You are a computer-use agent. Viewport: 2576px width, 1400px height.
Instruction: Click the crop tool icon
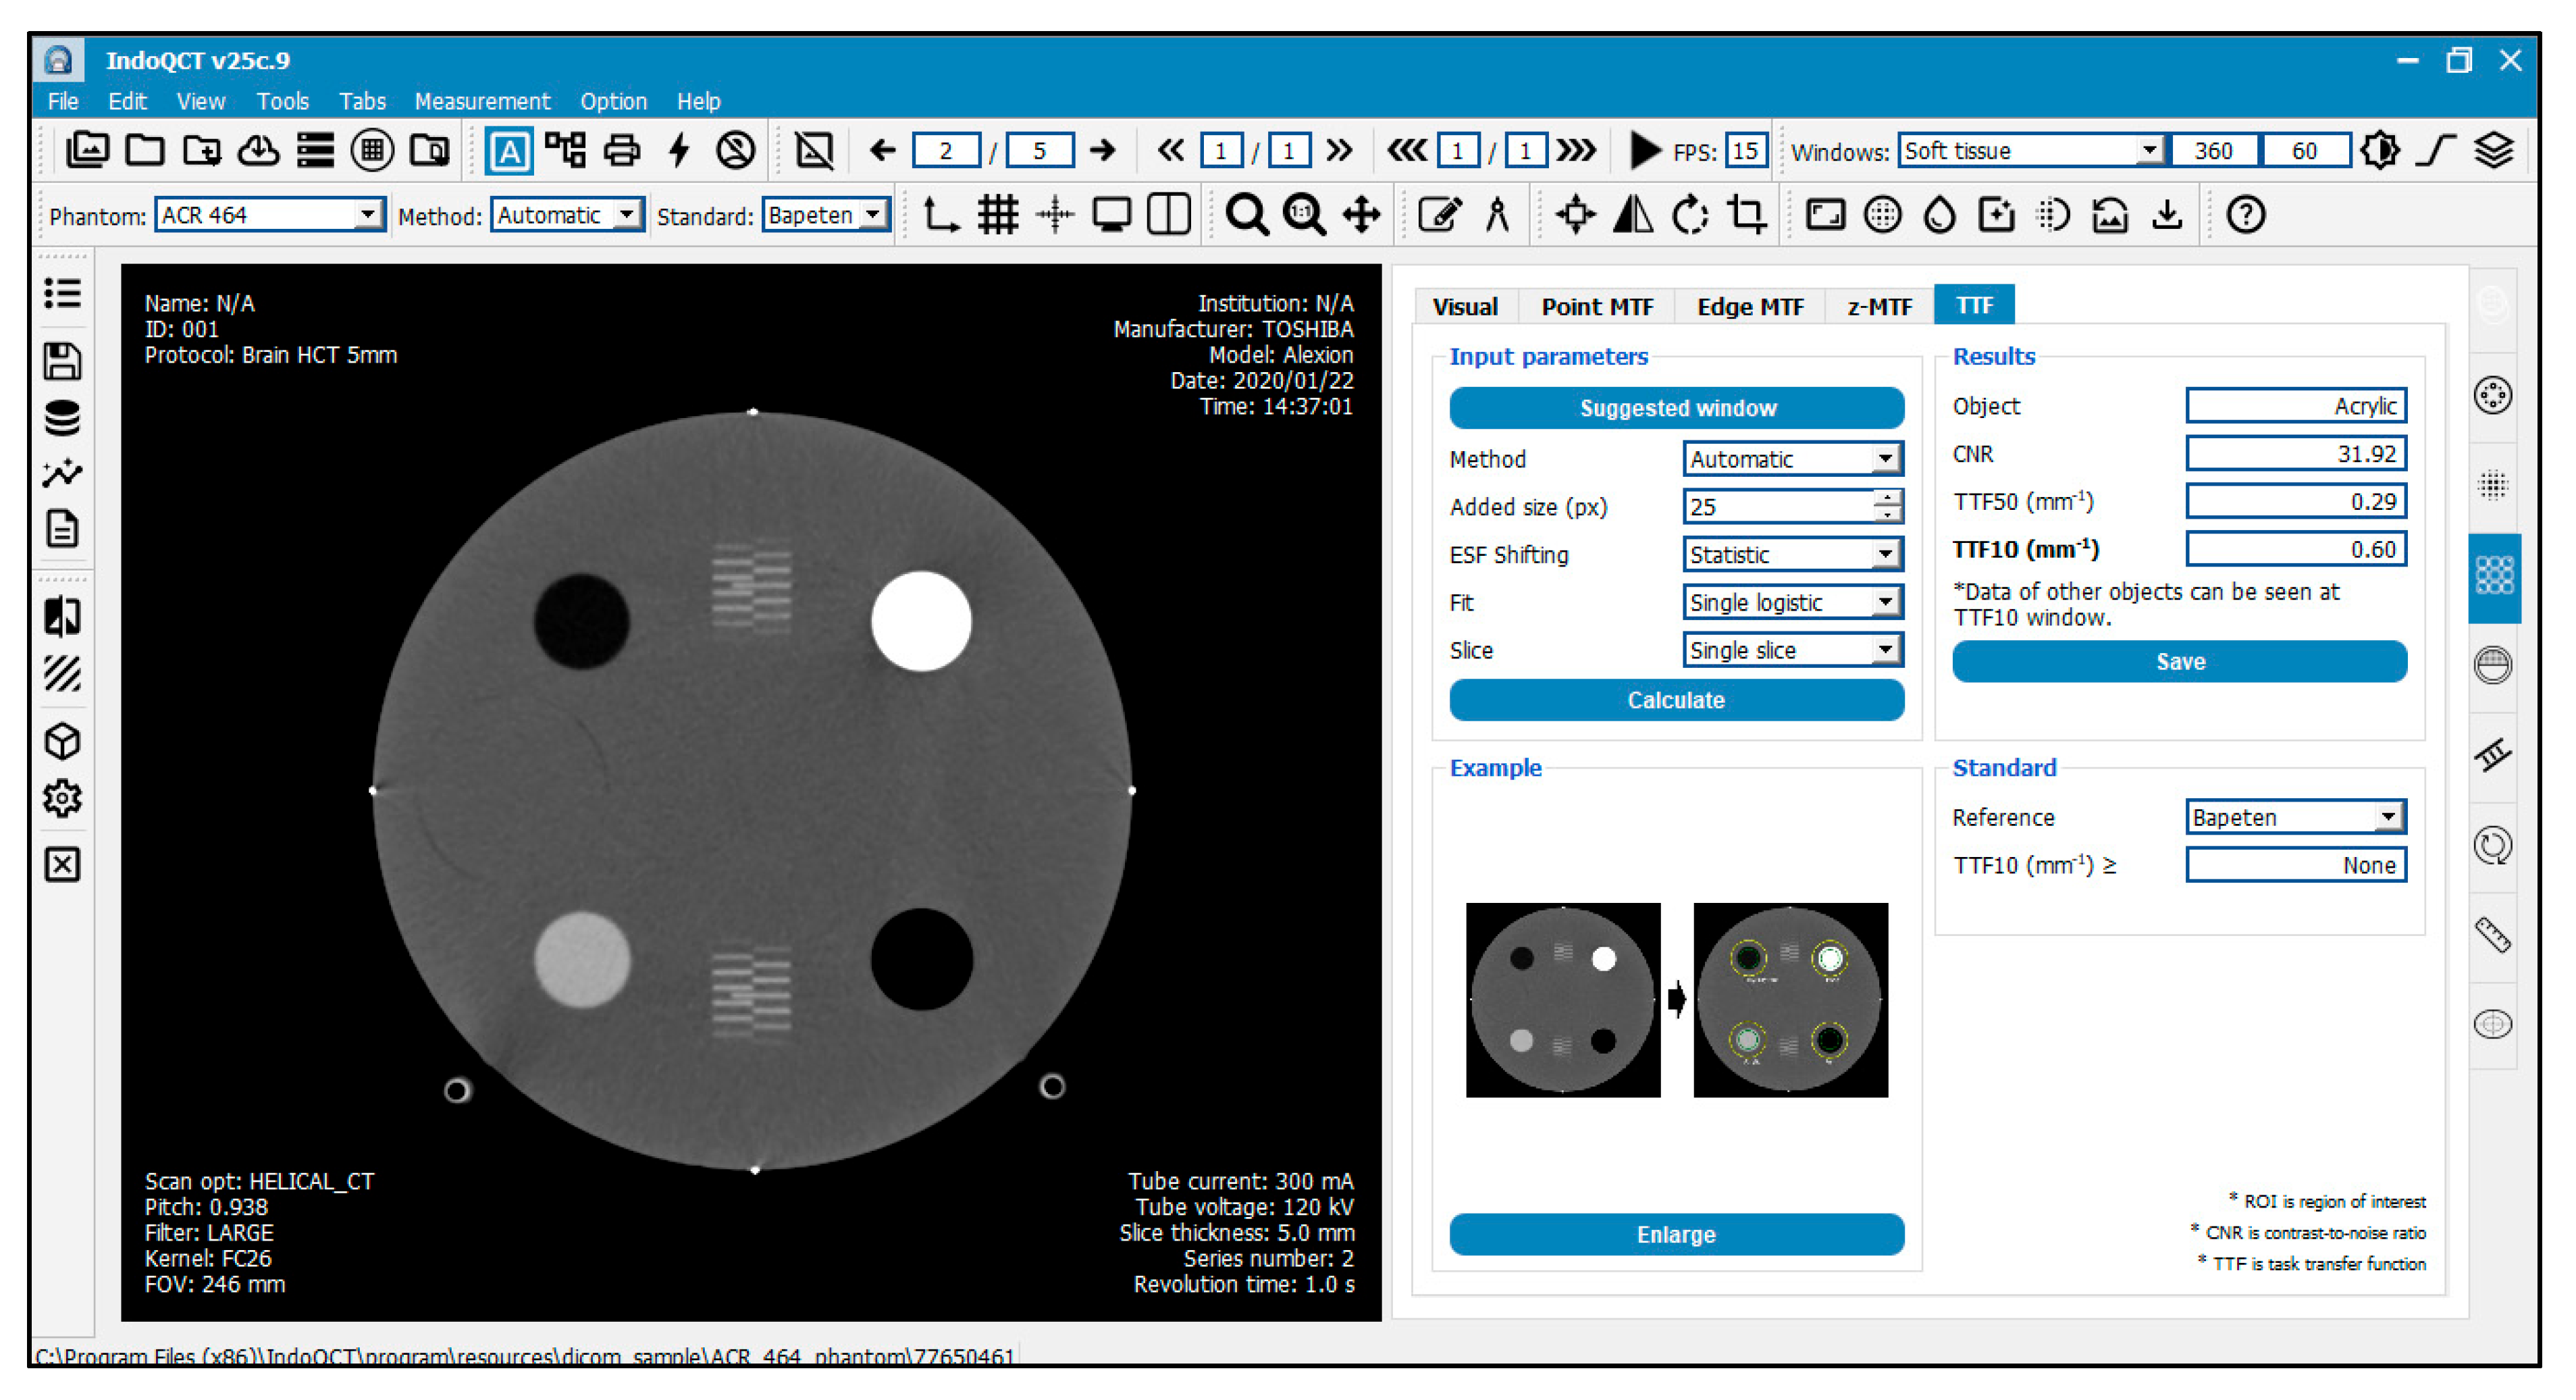[1747, 214]
